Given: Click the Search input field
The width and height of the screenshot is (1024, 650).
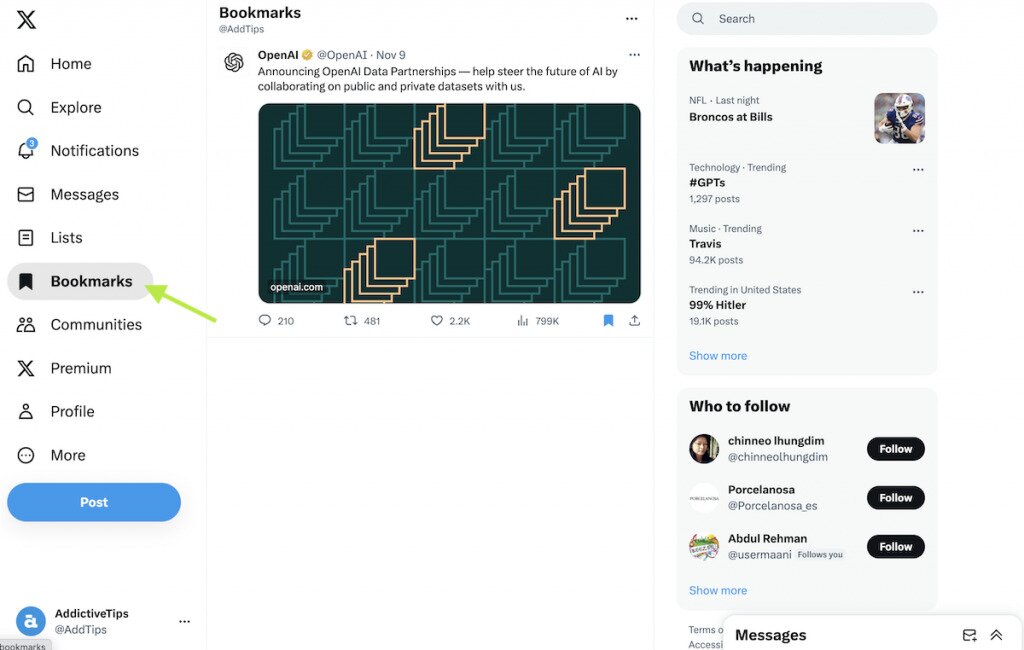Looking at the screenshot, I should pos(806,18).
